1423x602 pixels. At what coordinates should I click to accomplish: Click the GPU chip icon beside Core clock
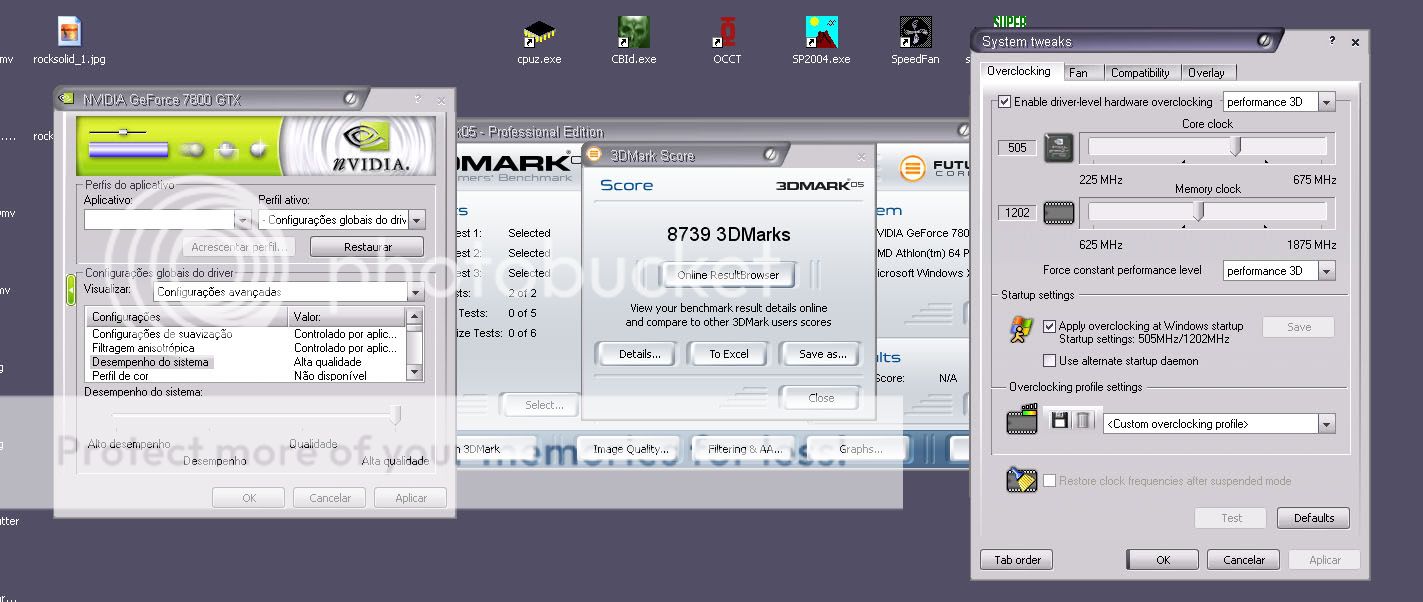(x=1059, y=148)
